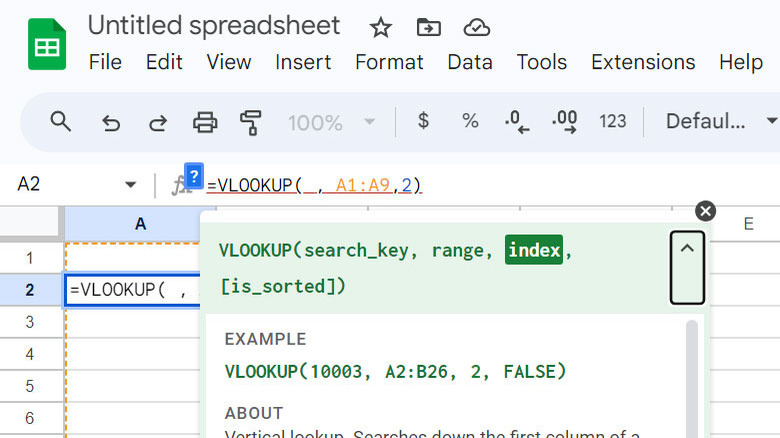The height and width of the screenshot is (438, 780).
Task: Activate the paint format tool
Action: point(251,122)
